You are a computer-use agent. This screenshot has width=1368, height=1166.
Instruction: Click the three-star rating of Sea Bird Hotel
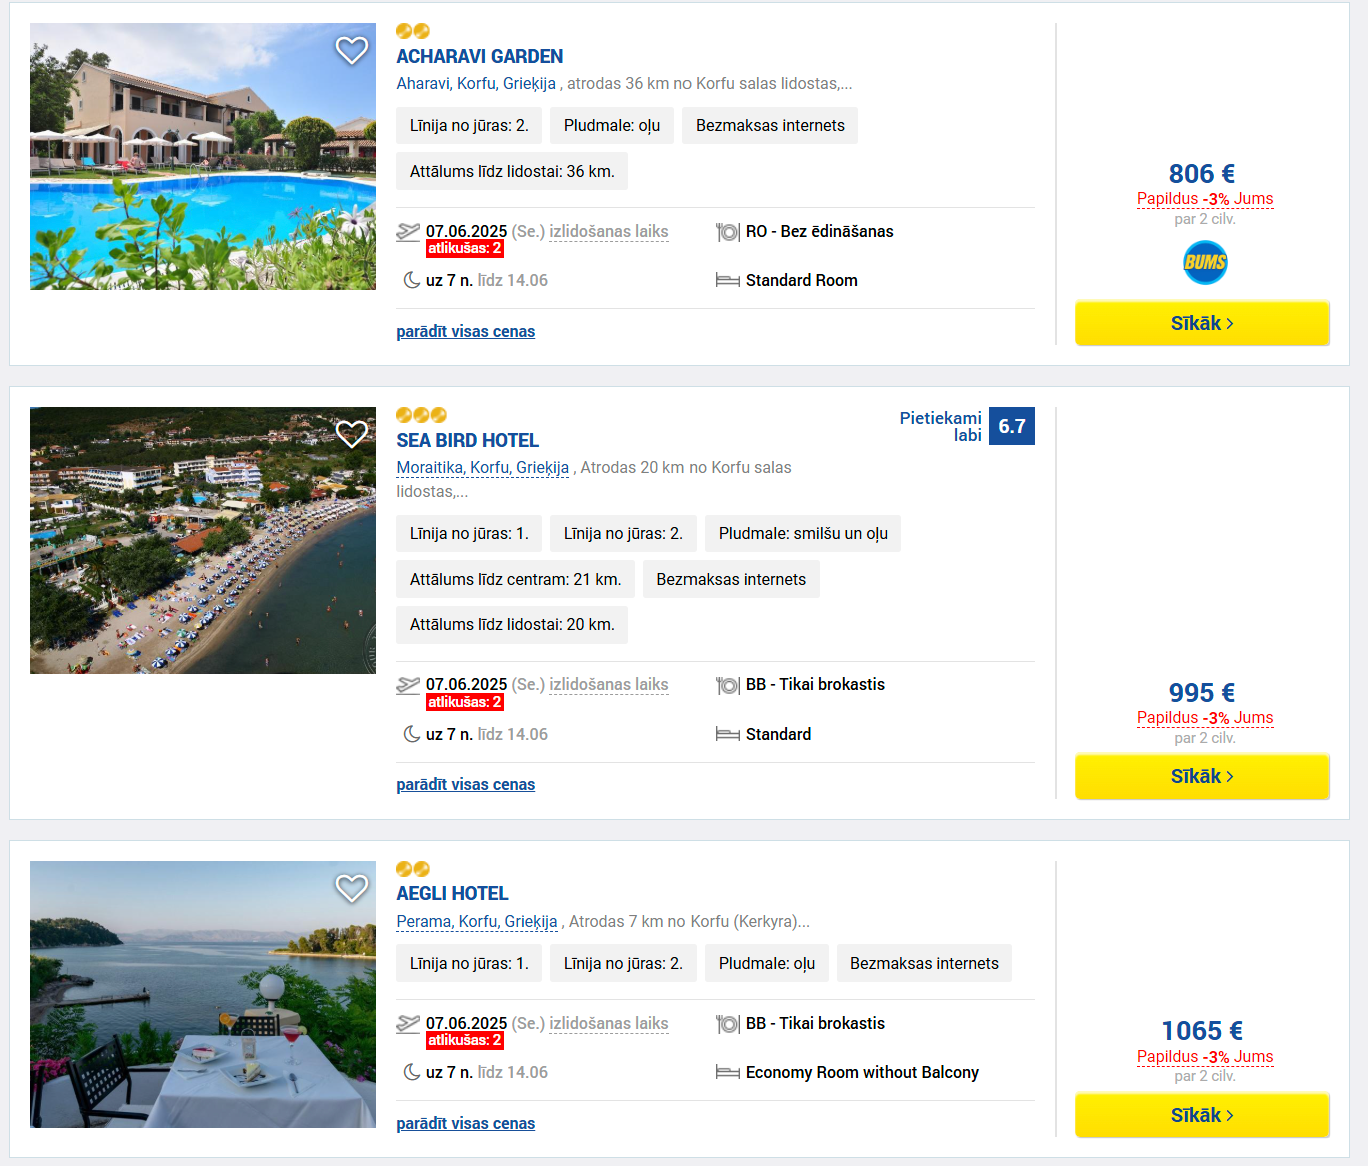click(421, 415)
